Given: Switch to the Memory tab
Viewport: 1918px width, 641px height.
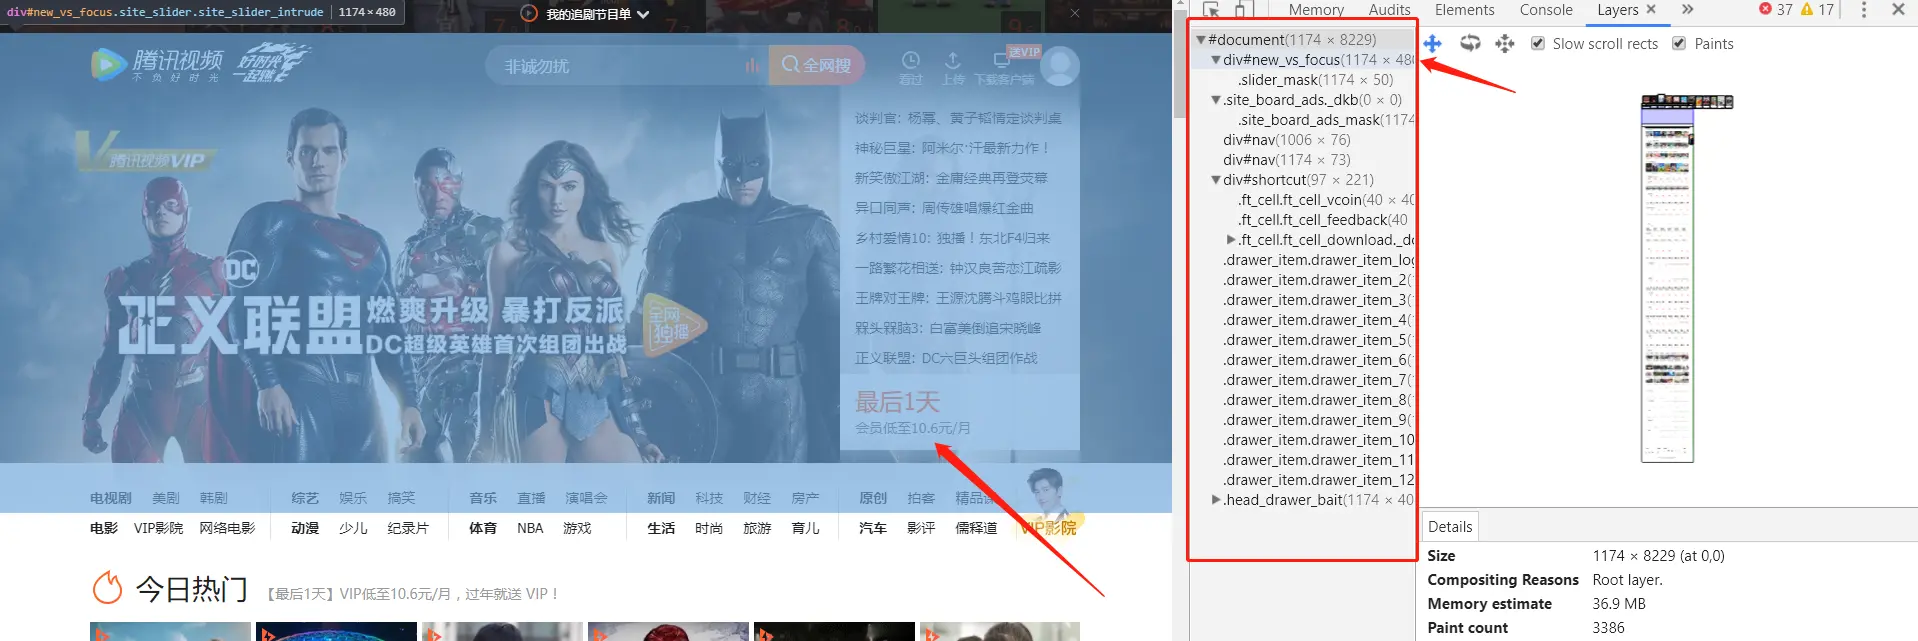Looking at the screenshot, I should 1316,9.
